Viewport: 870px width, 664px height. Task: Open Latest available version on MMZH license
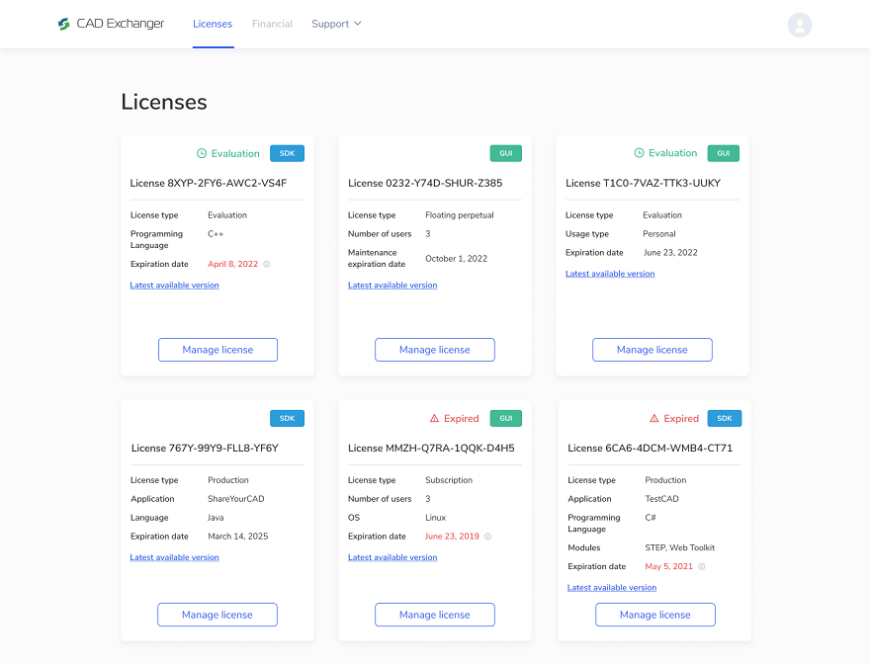pyautogui.click(x=392, y=557)
